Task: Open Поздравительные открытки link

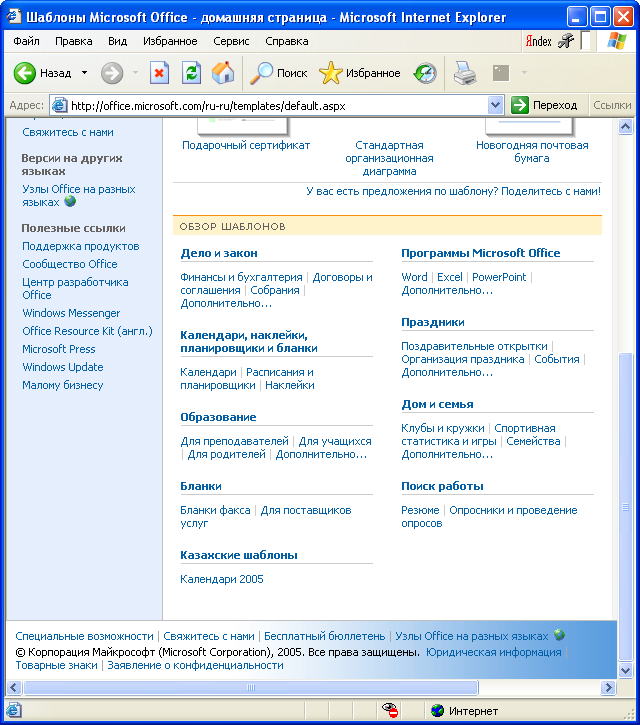Action: coord(474,346)
